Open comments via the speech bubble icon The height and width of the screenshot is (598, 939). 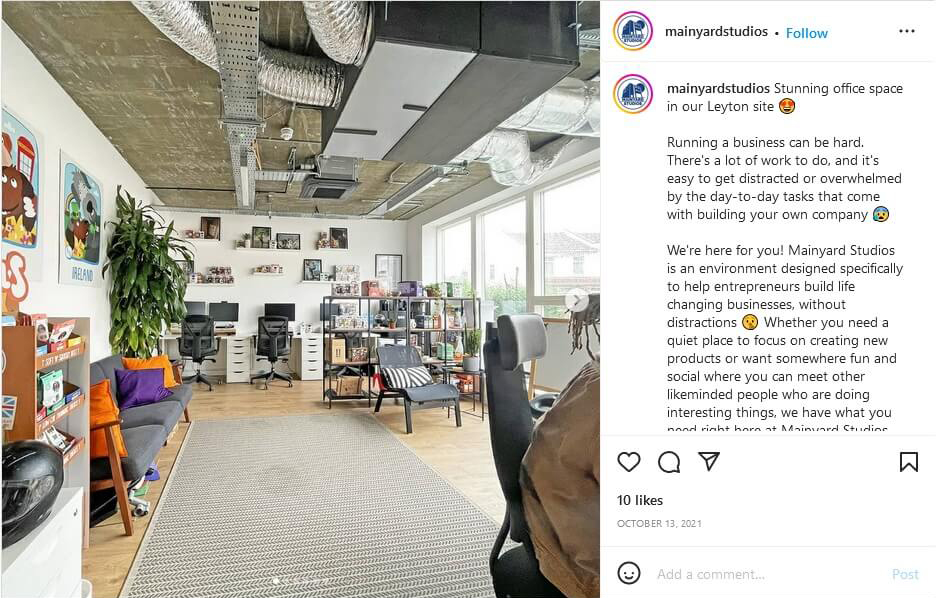(669, 462)
